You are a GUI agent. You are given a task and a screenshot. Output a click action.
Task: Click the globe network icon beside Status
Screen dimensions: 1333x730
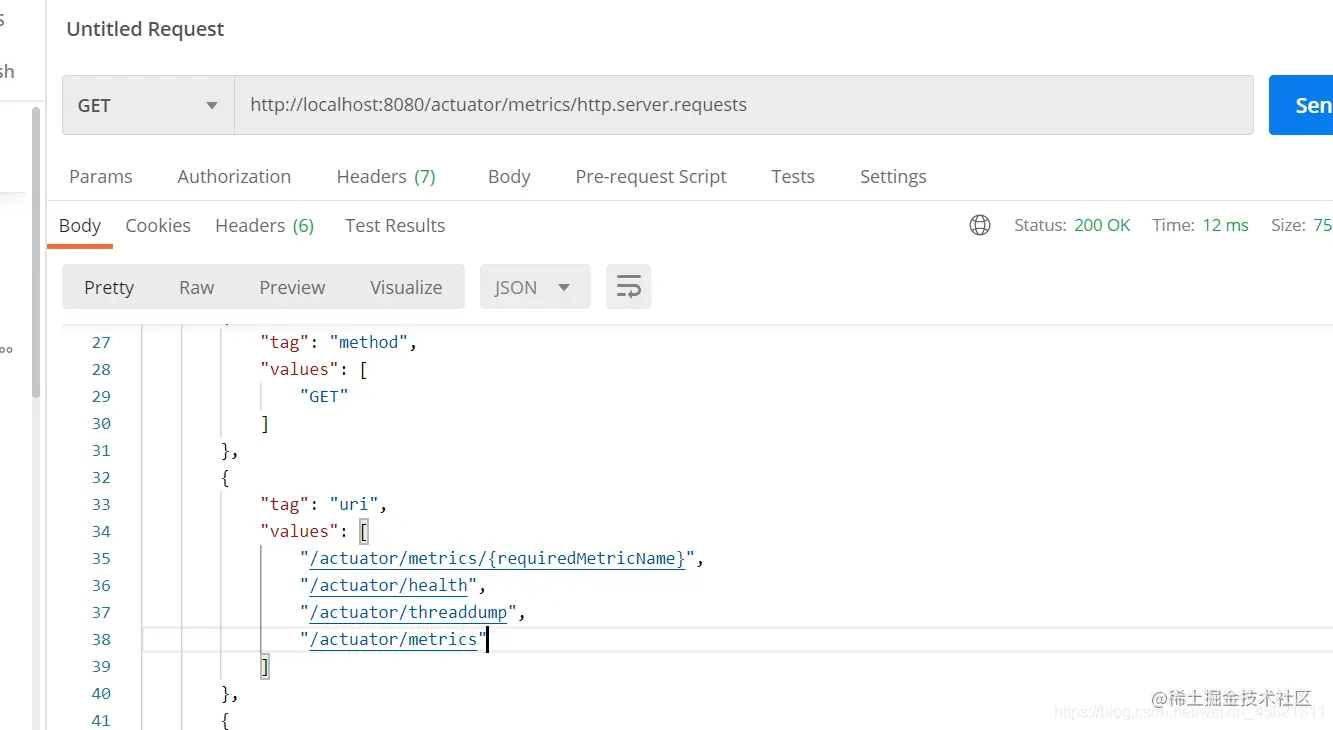(x=980, y=225)
